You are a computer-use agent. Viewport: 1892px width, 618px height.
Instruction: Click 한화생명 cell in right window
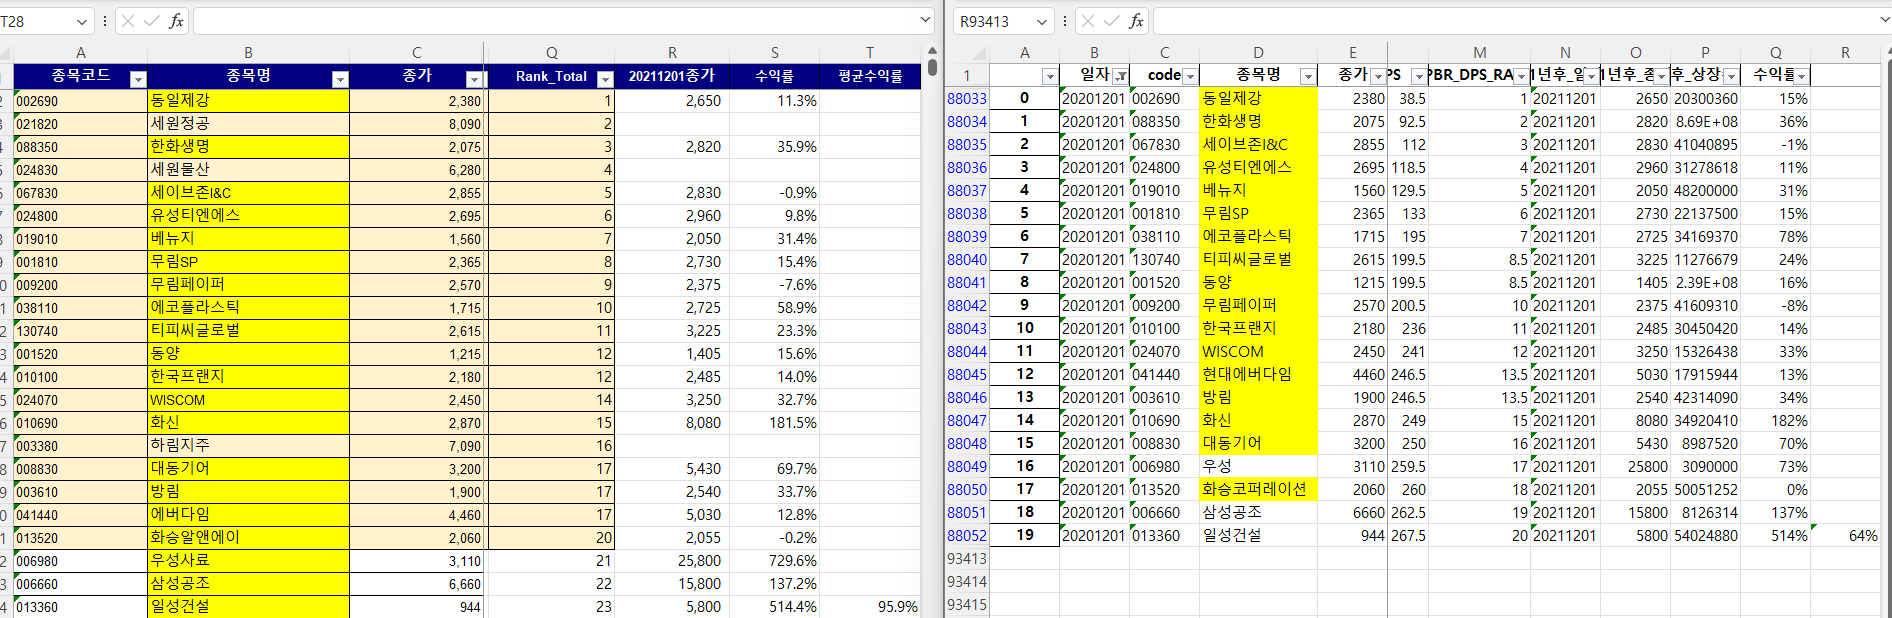1258,121
